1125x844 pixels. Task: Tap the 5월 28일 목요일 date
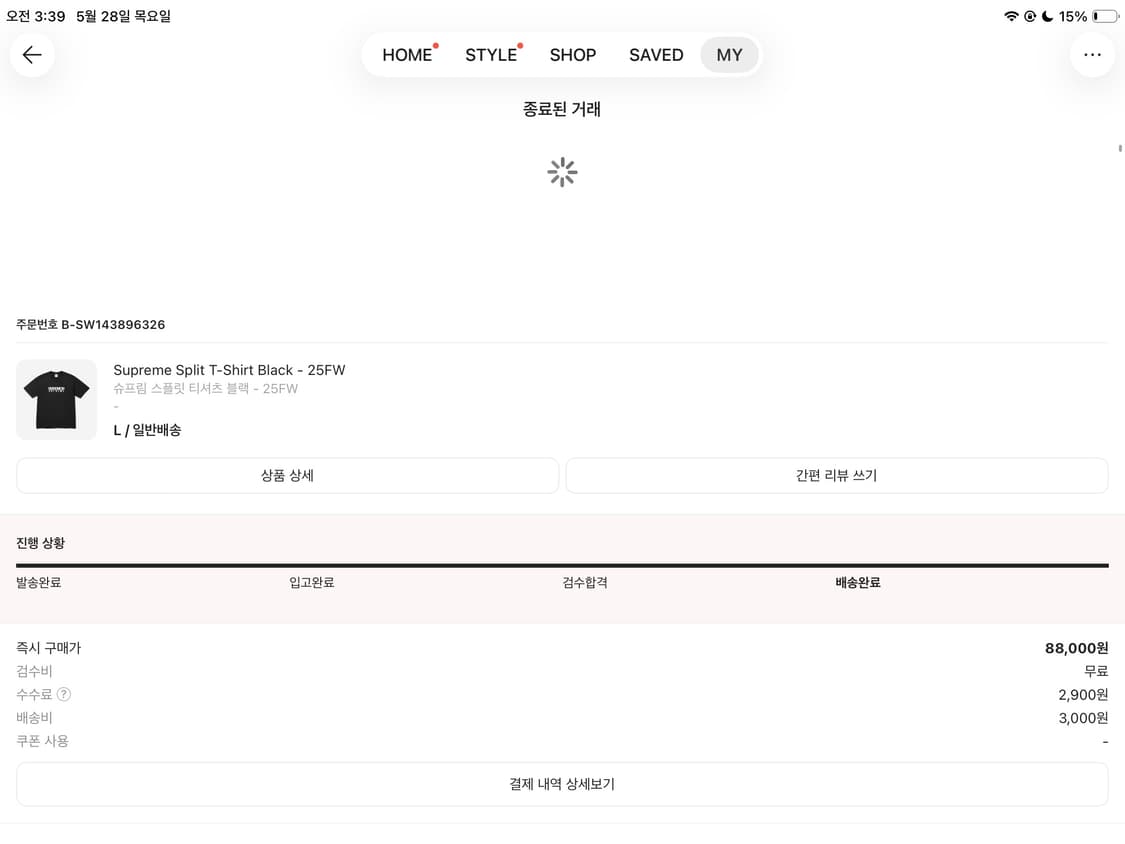click(x=123, y=16)
